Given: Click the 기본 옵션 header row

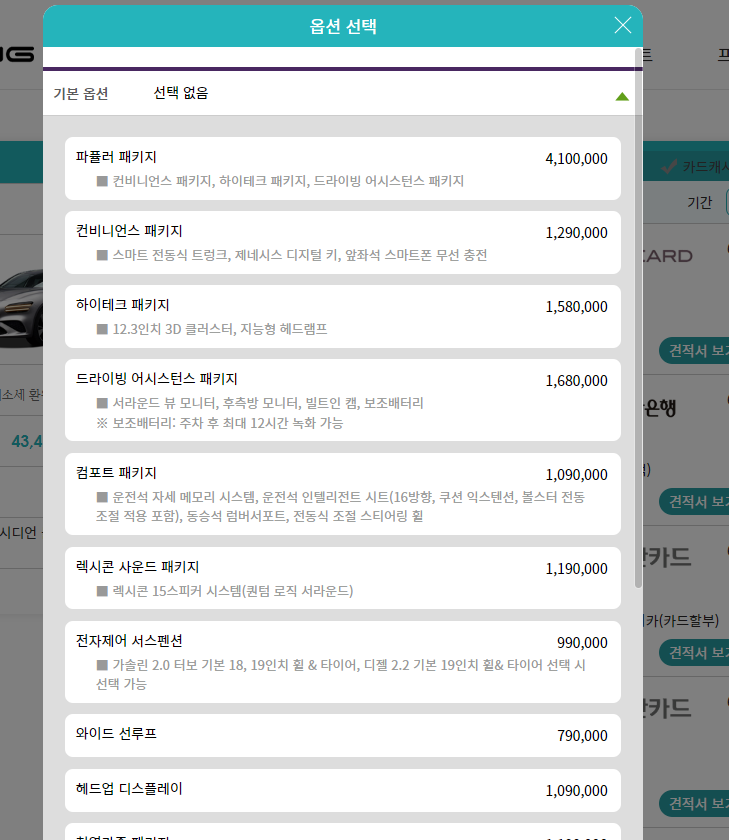Looking at the screenshot, I should pyautogui.click(x=339, y=93).
